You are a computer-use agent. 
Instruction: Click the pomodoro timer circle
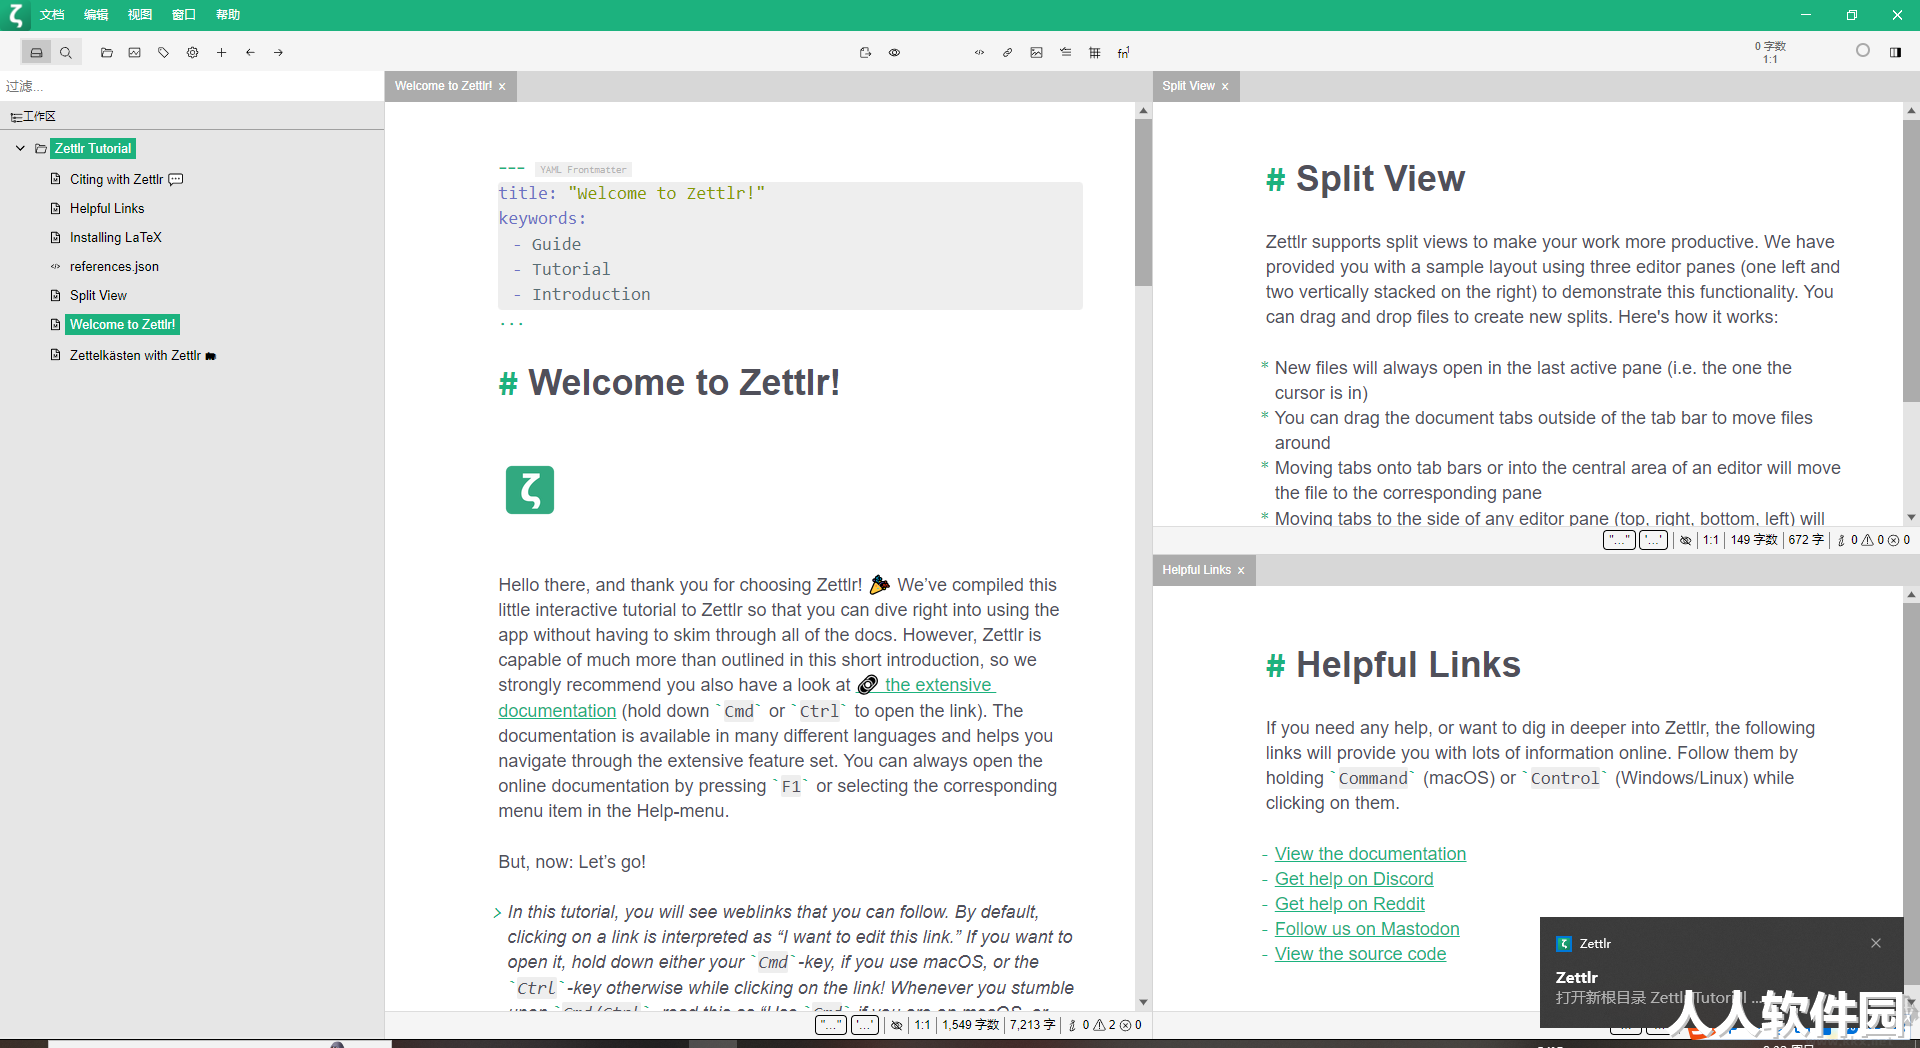[x=1863, y=50]
